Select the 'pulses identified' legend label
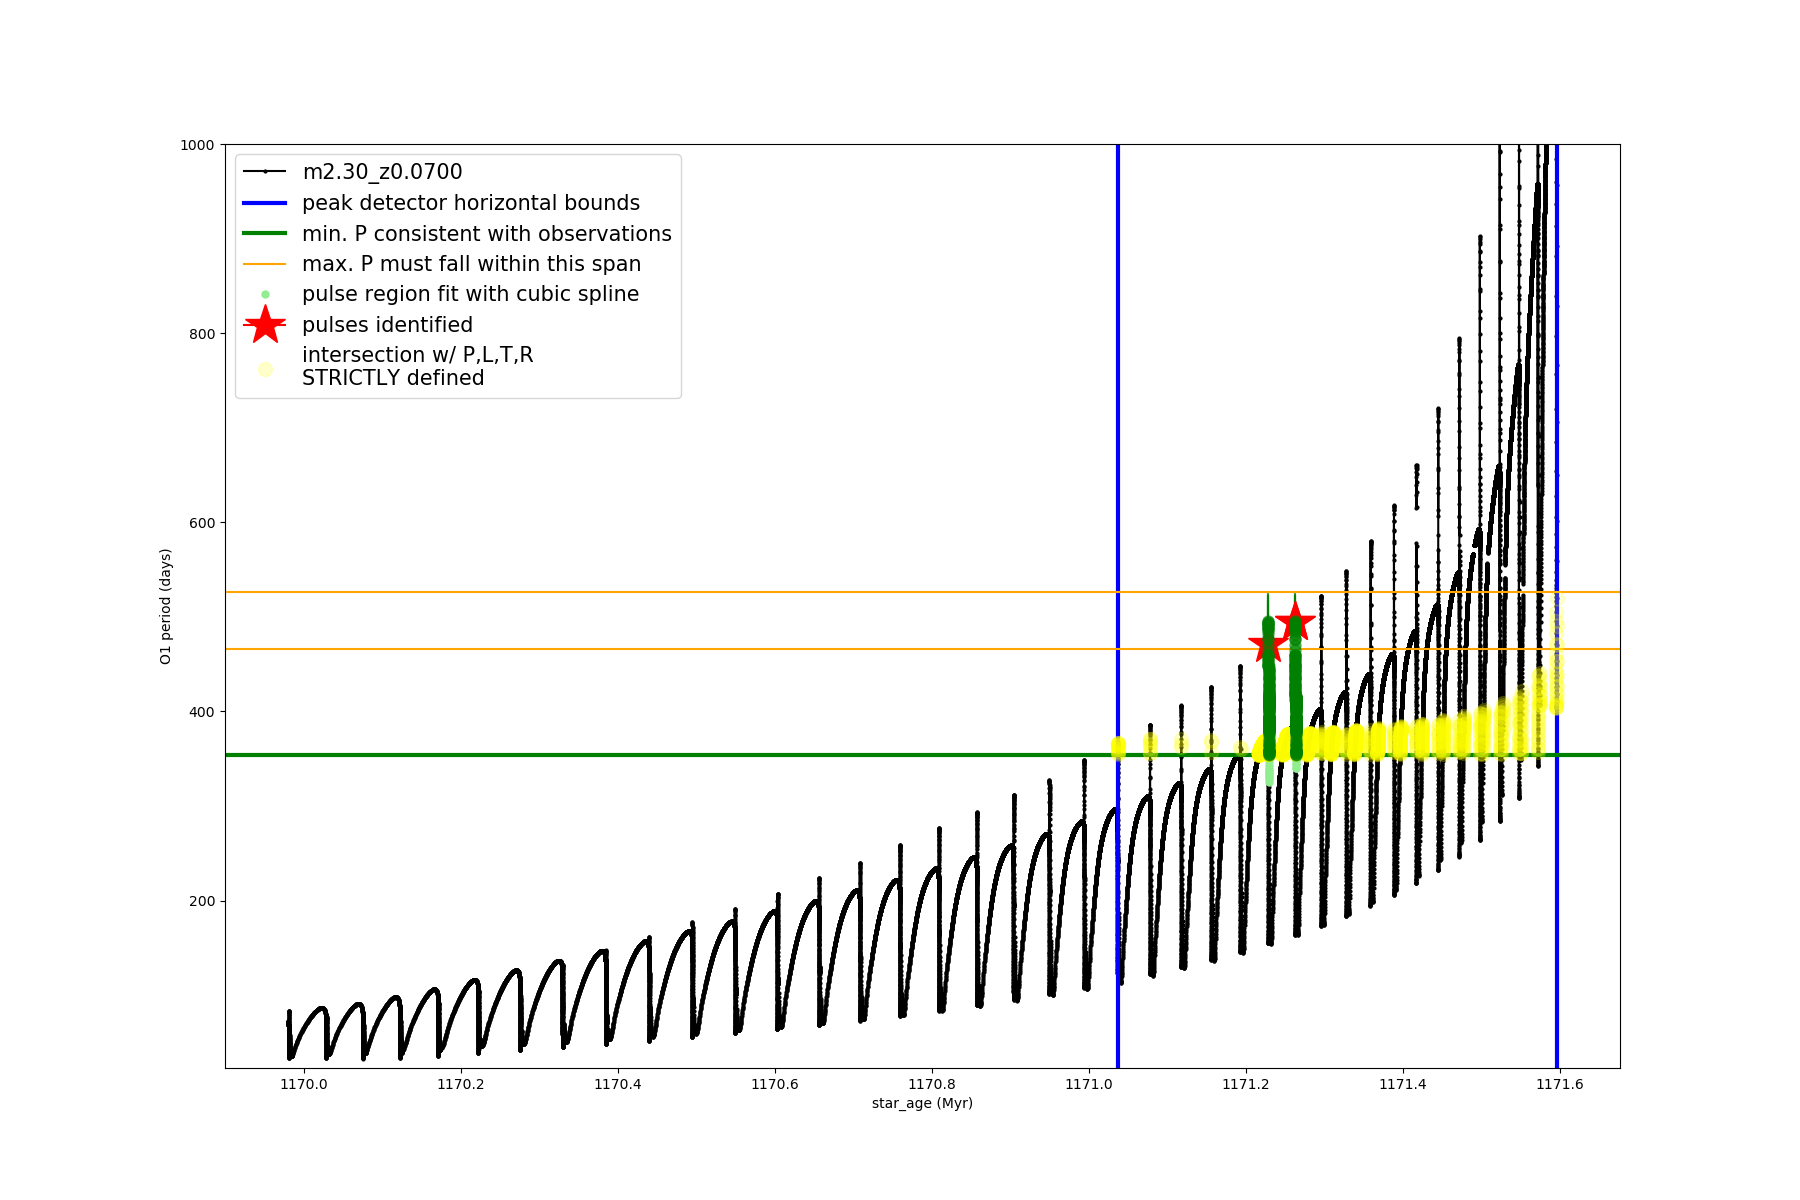The image size is (1800, 1200). [x=387, y=325]
